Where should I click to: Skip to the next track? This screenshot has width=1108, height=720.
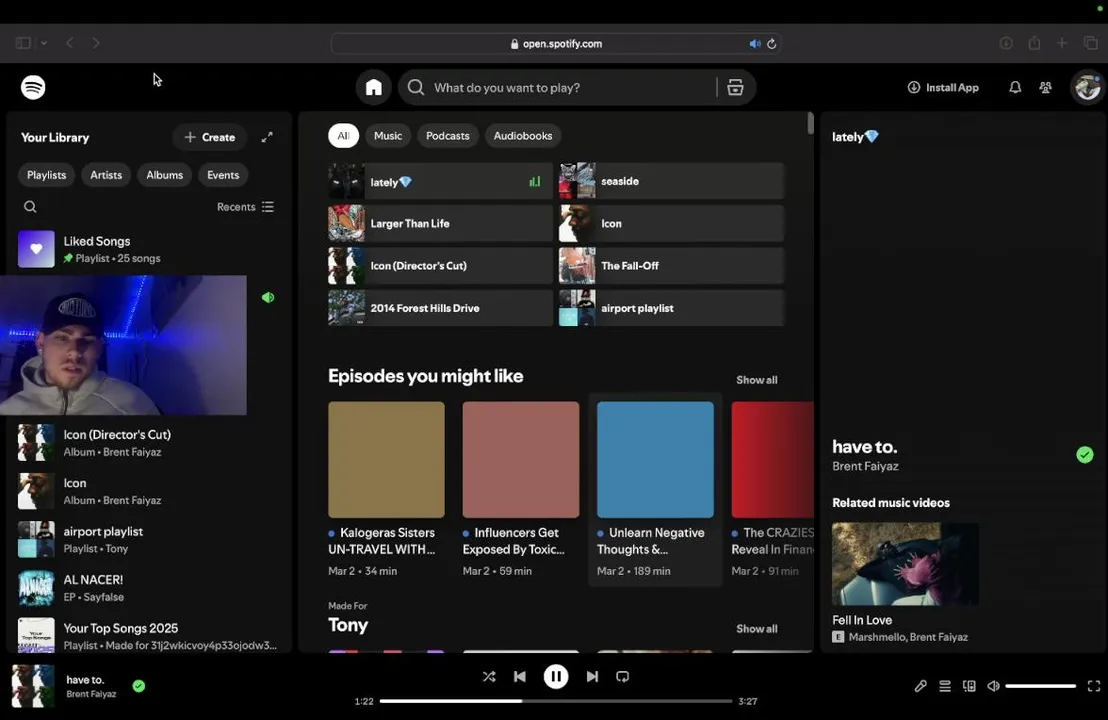tap(592, 677)
